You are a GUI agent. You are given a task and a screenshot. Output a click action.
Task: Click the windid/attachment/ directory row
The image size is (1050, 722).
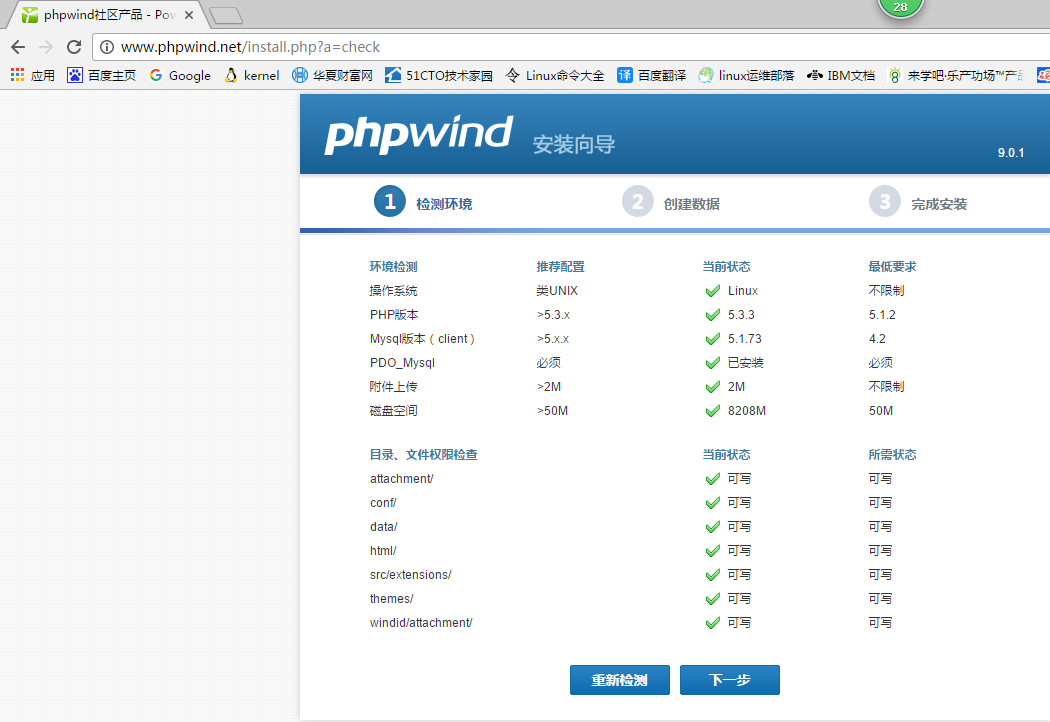(x=421, y=623)
